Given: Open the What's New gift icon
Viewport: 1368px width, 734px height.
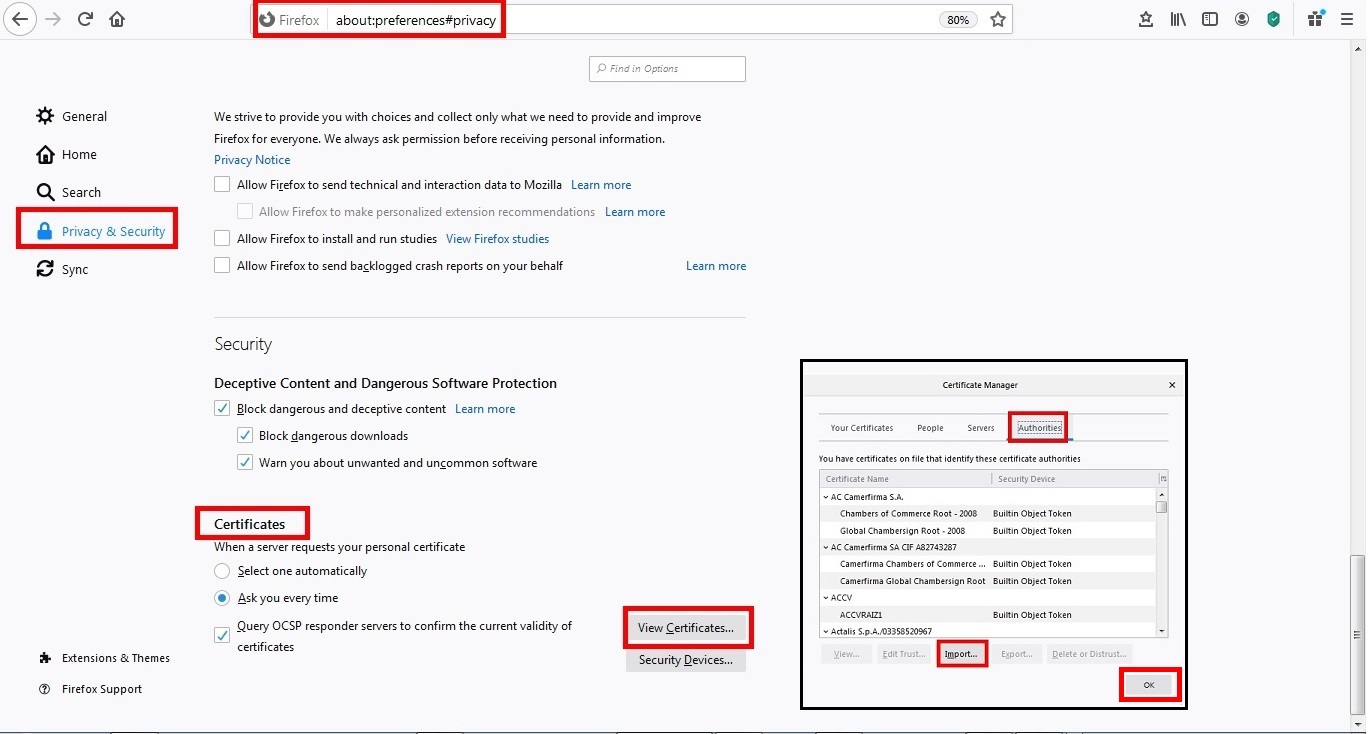Looking at the screenshot, I should point(1316,19).
